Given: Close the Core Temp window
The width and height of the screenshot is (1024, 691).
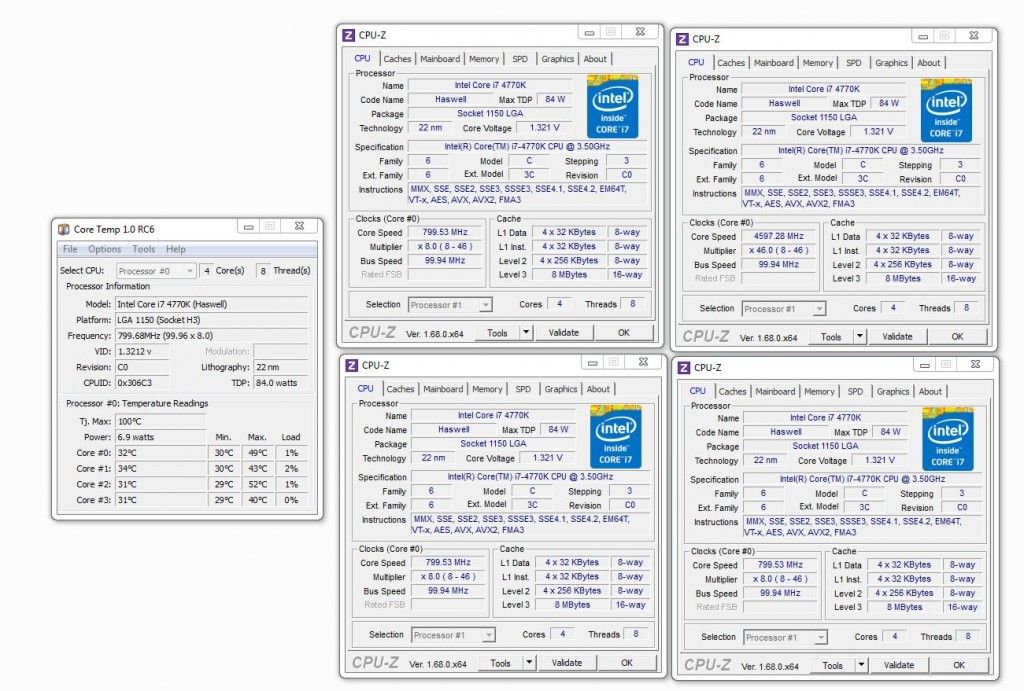Looking at the screenshot, I should coord(299,226).
